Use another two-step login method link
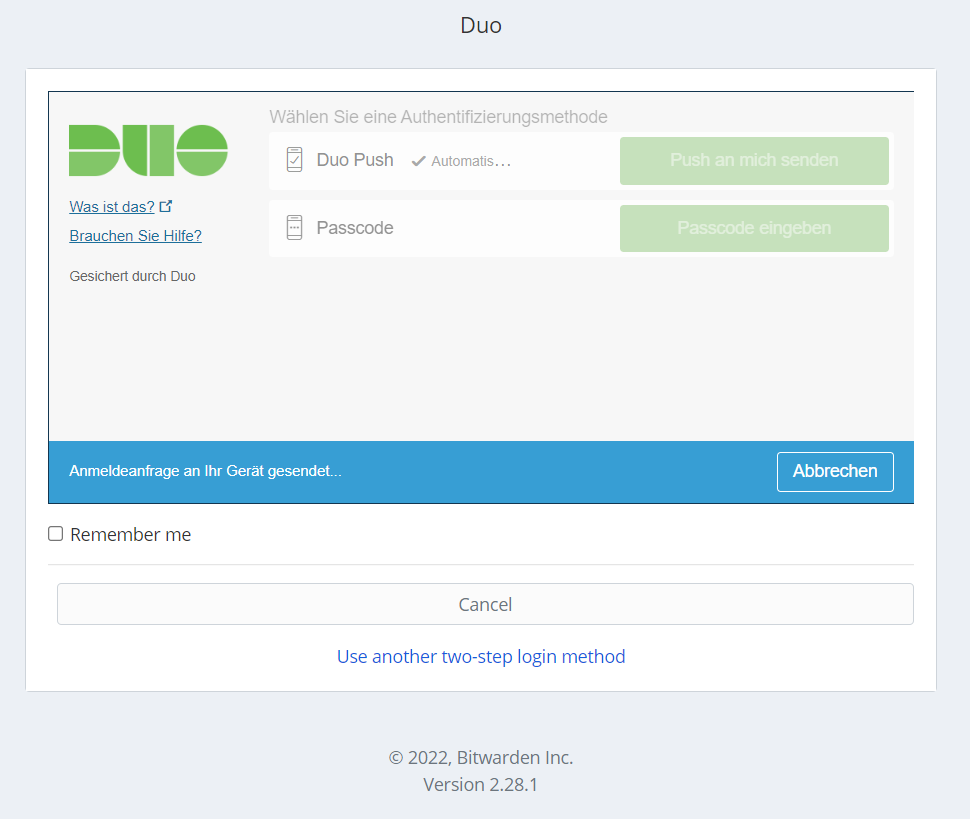The image size is (970, 819). [481, 656]
